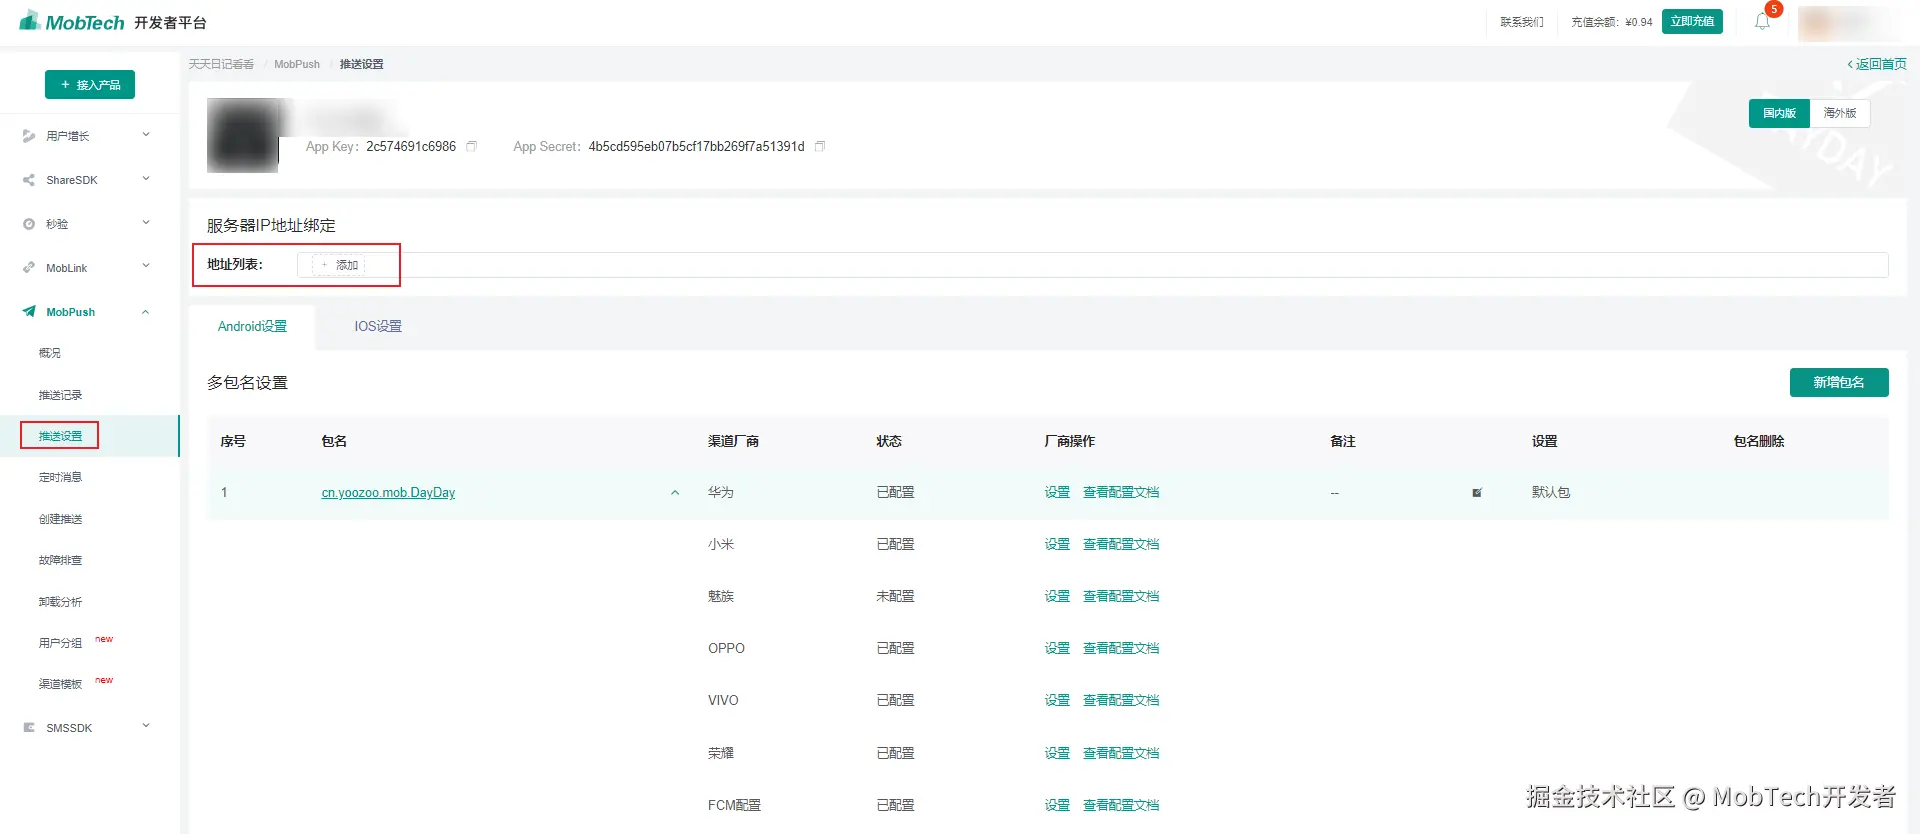Screen dimensions: 1920x834
Task: Click the 用户增长 sidebar icon
Action: (29, 136)
